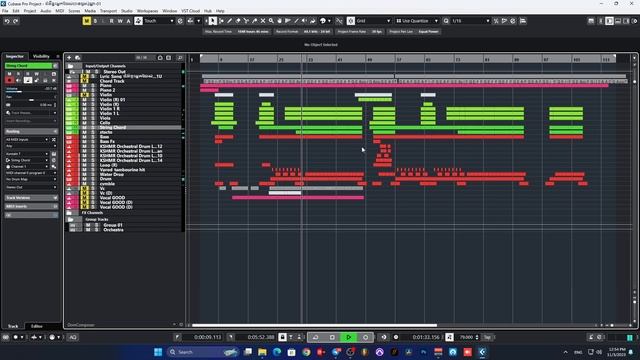Open the File menu
The image size is (640, 360).
pyautogui.click(x=5, y=11)
